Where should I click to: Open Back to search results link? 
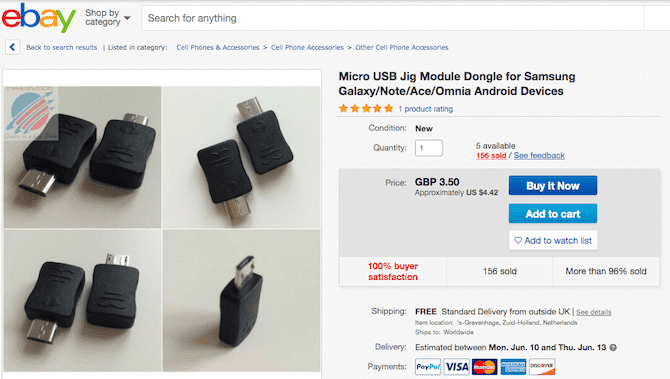coord(62,47)
